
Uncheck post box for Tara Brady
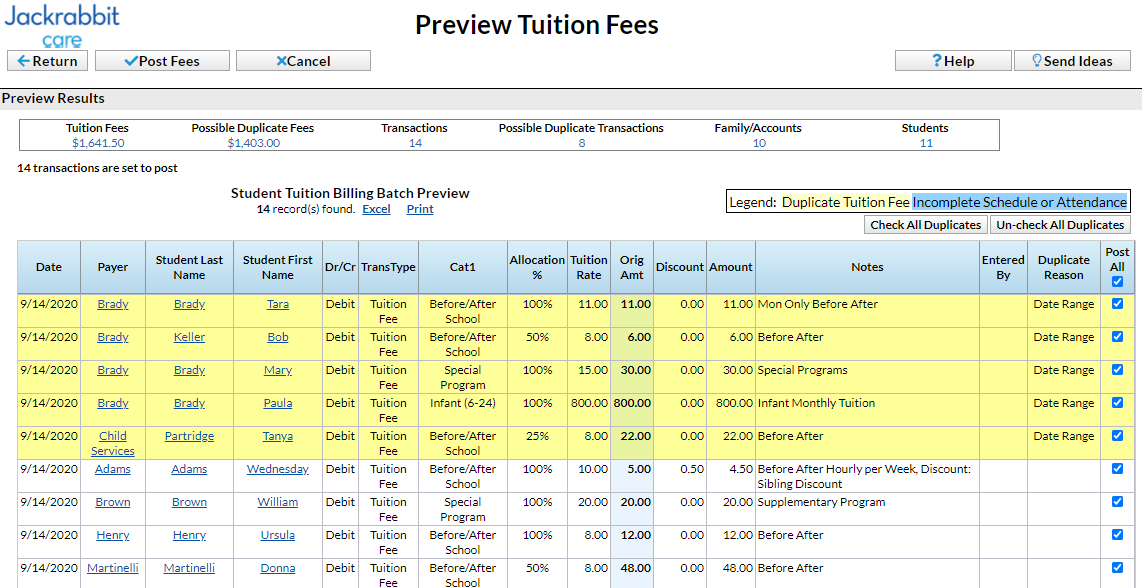click(1117, 304)
